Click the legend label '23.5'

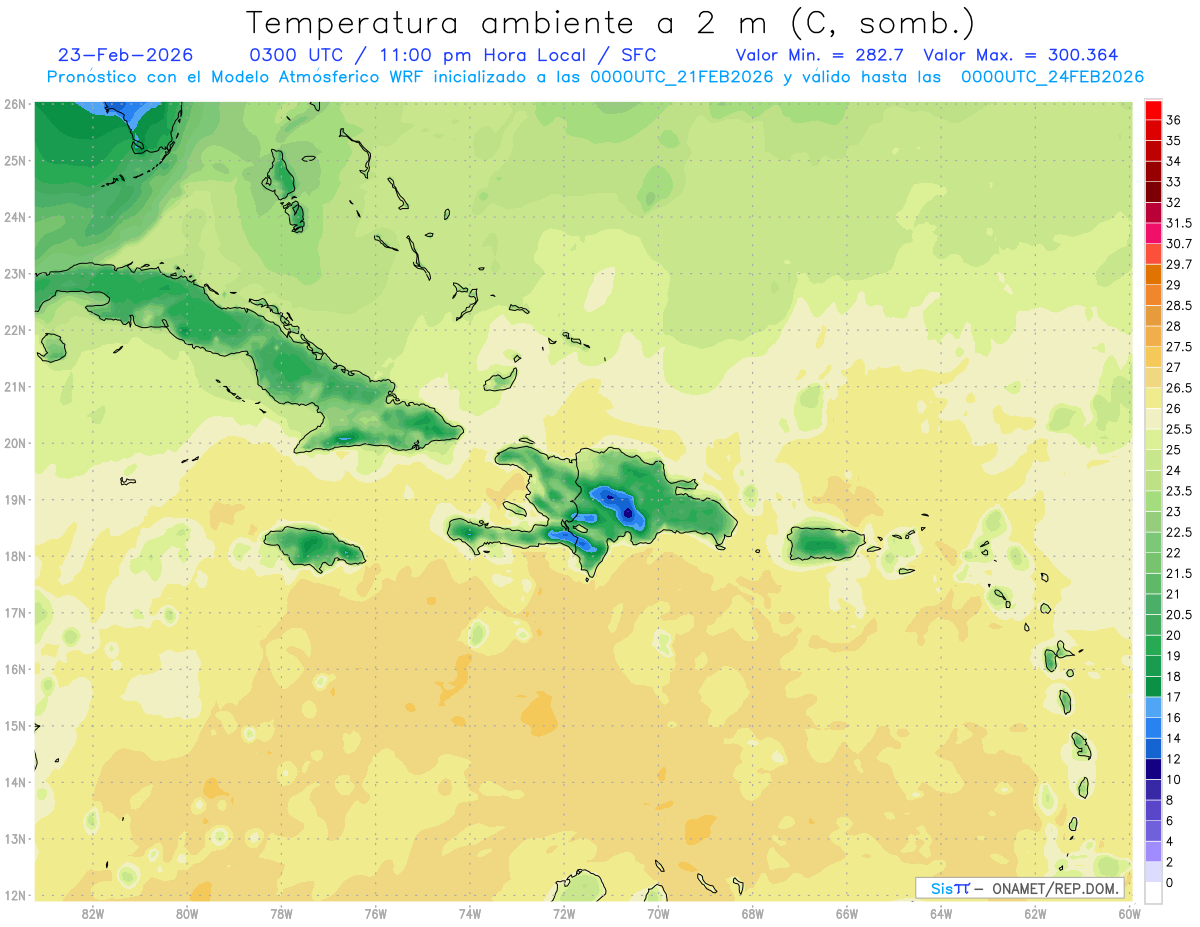point(1179,491)
